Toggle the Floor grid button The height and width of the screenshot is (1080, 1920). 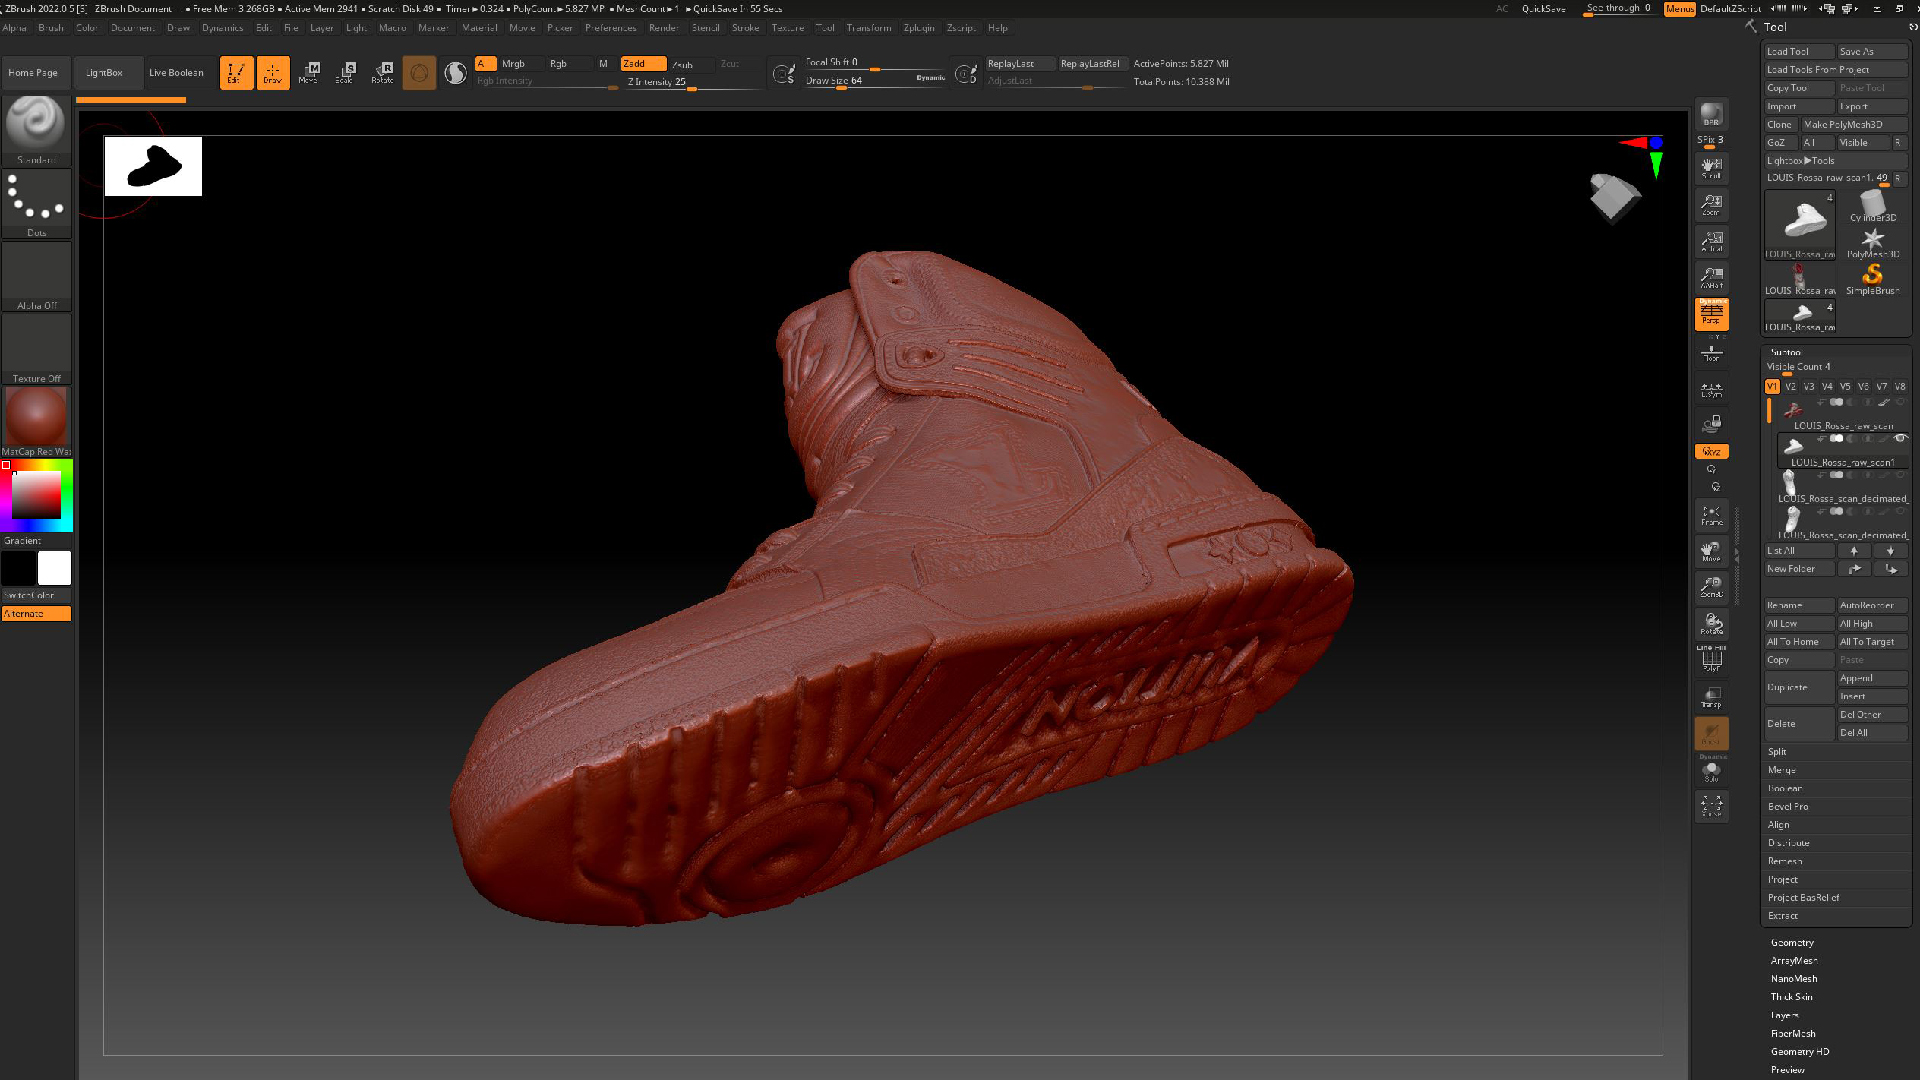[1711, 352]
